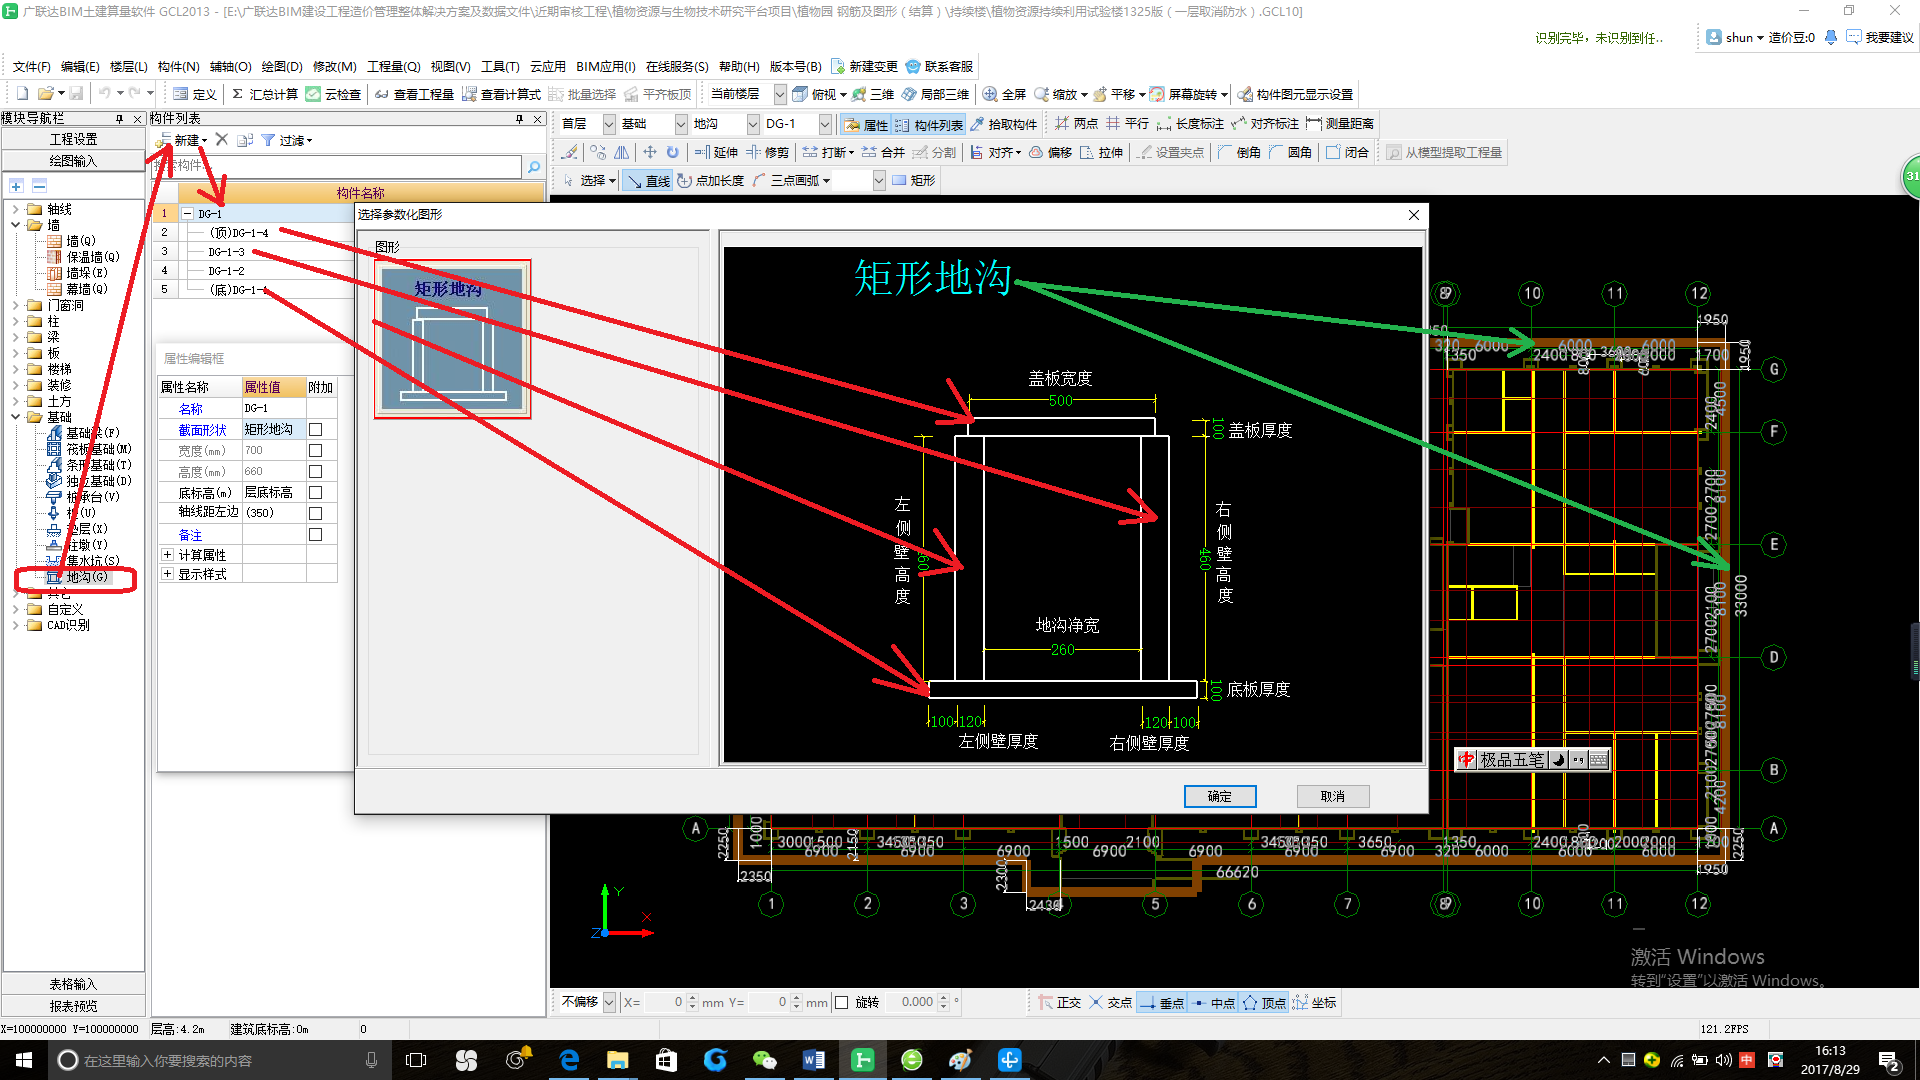
Task: Click the 偏移 offset tool
Action: 1051,152
